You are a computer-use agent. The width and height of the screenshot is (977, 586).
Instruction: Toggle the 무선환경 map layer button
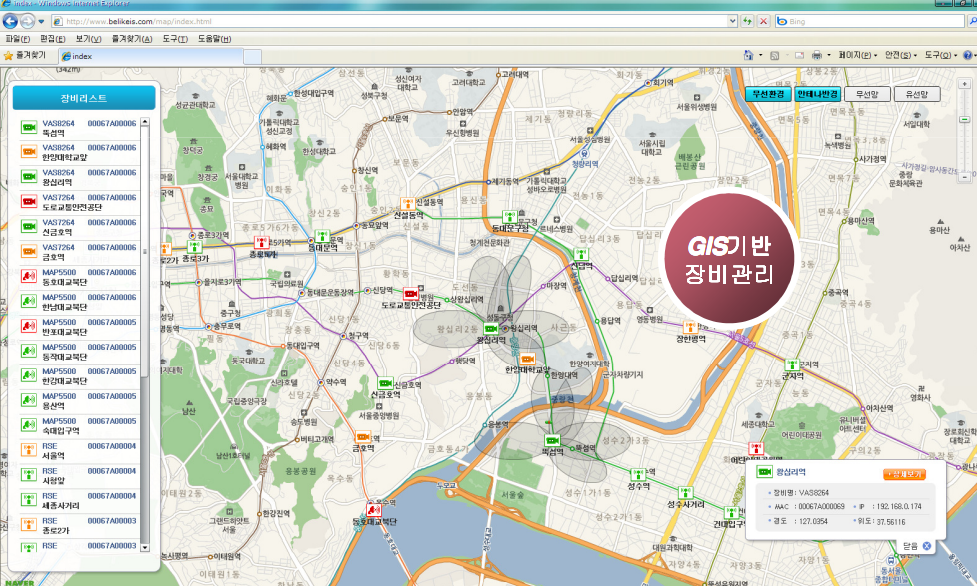[x=768, y=94]
